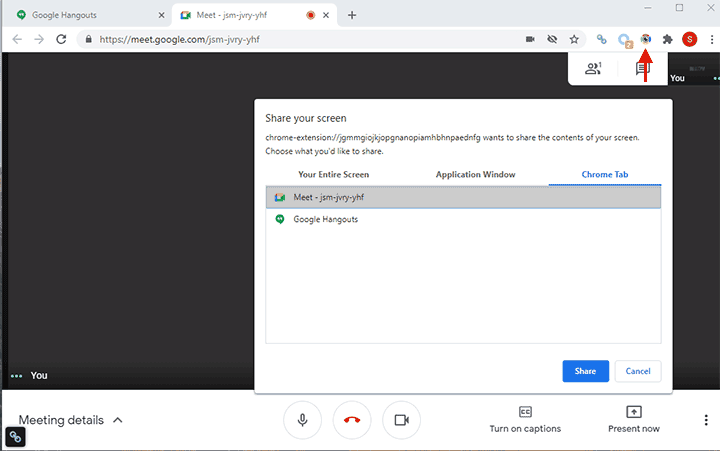Click the link icon at bottom left
This screenshot has width=720, height=451.
pyautogui.click(x=15, y=437)
